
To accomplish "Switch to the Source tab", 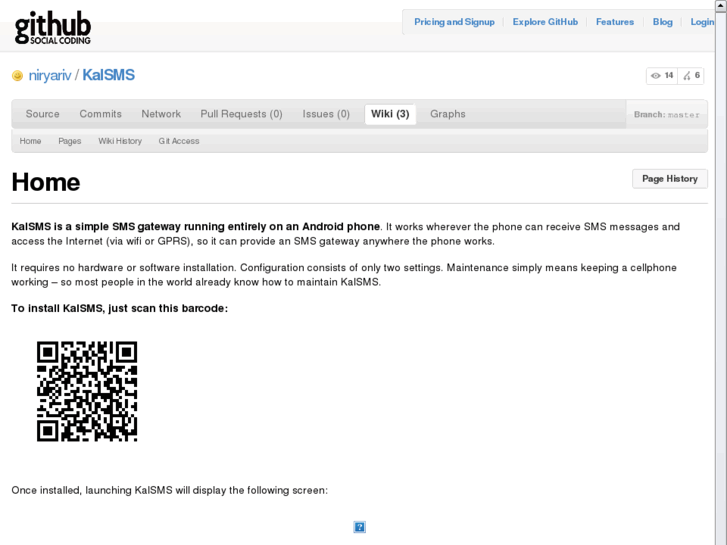I will 43,114.
